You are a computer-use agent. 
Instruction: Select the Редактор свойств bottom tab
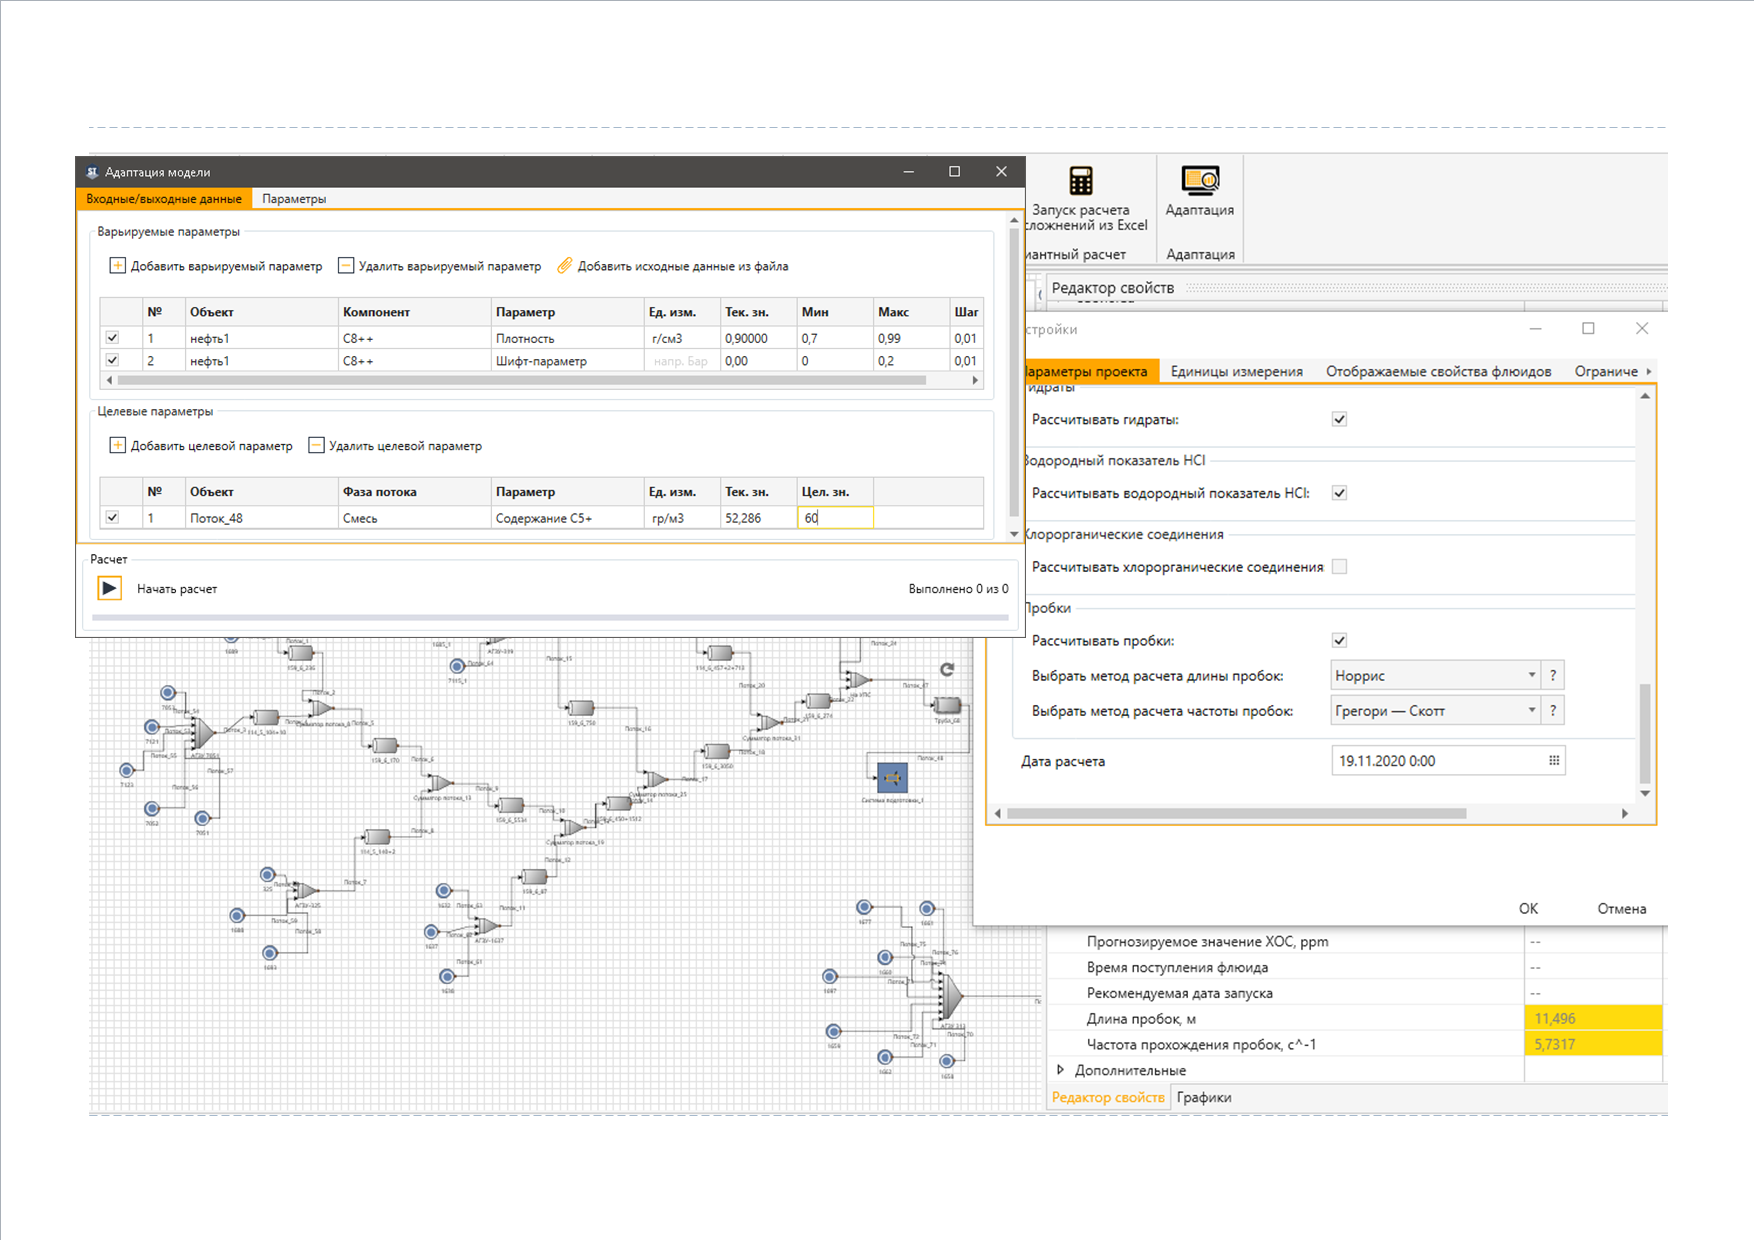1108,1097
